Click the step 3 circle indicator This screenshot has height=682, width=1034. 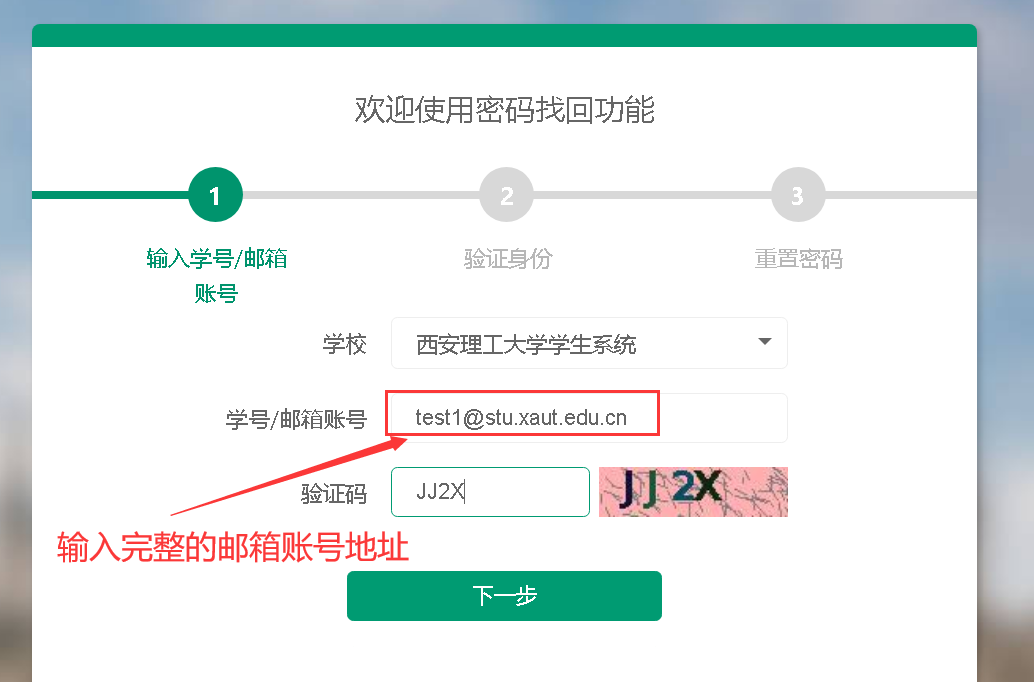798,195
